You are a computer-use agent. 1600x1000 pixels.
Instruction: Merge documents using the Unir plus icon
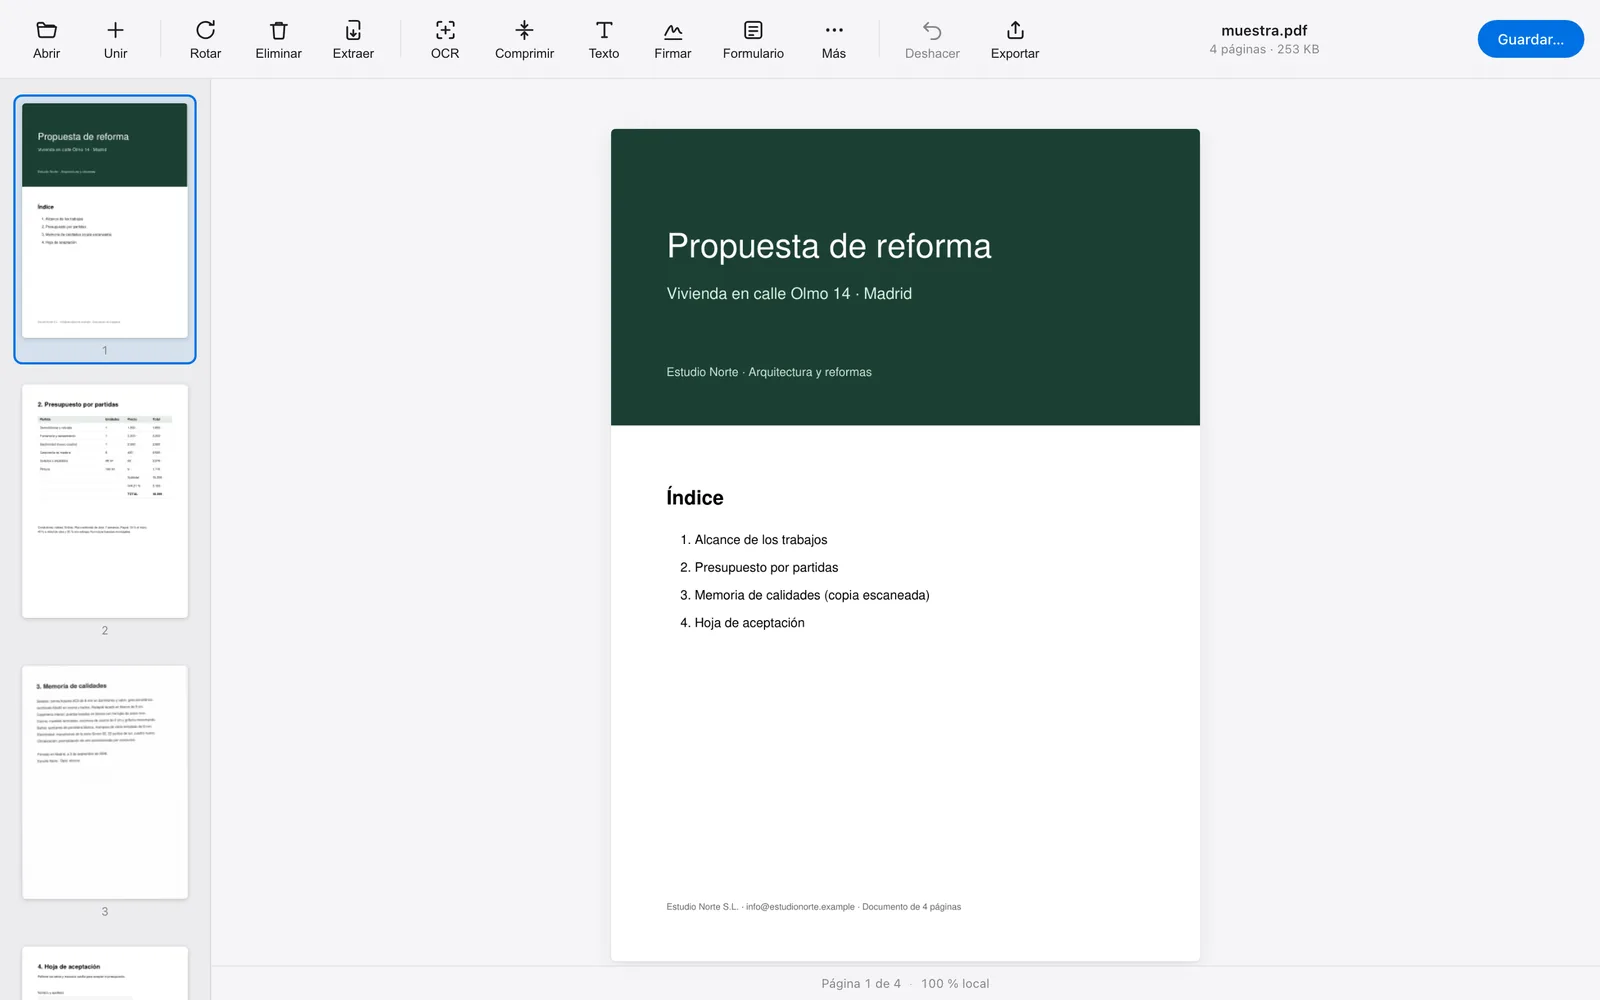[115, 31]
